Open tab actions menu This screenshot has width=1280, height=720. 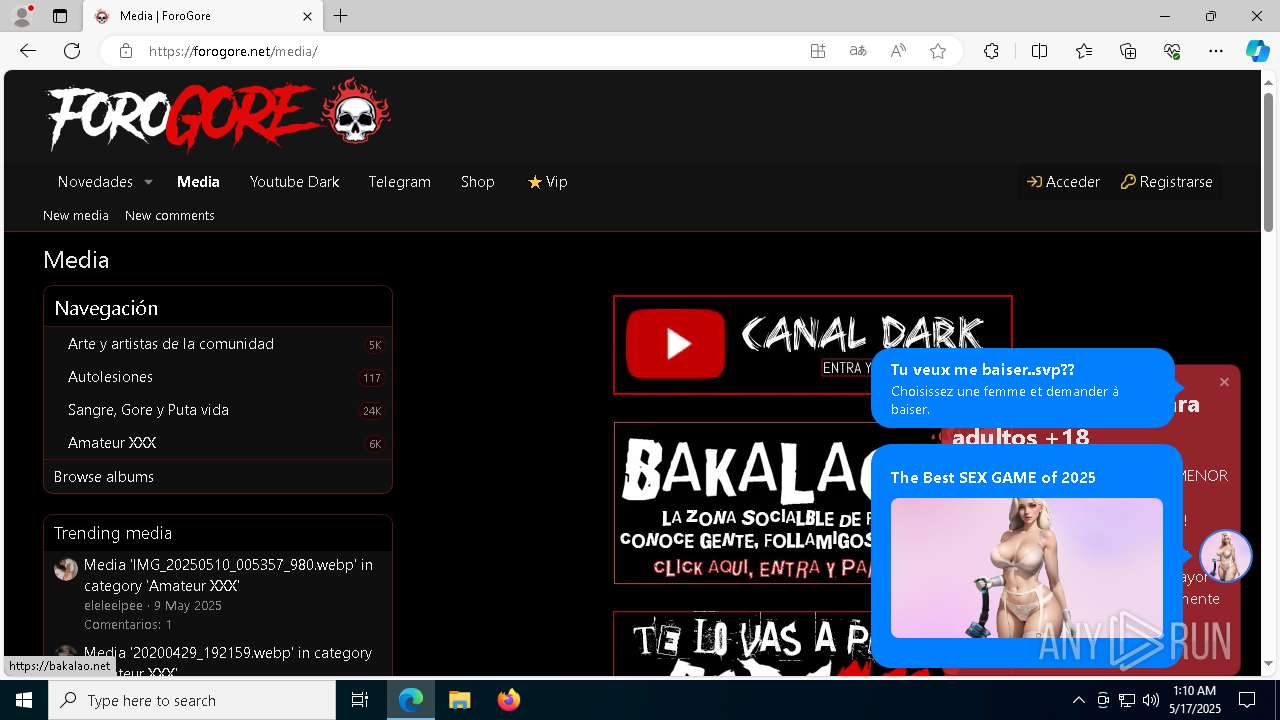[60, 16]
